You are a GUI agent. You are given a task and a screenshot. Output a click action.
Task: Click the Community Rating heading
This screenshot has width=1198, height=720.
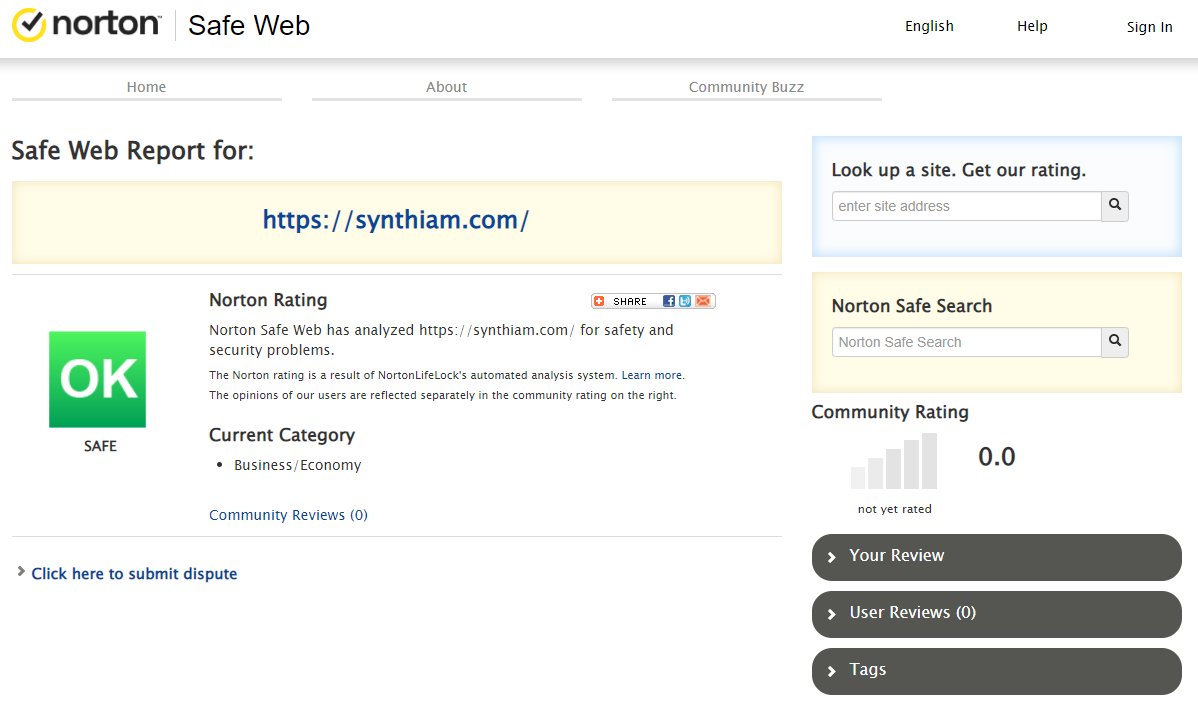click(x=890, y=412)
